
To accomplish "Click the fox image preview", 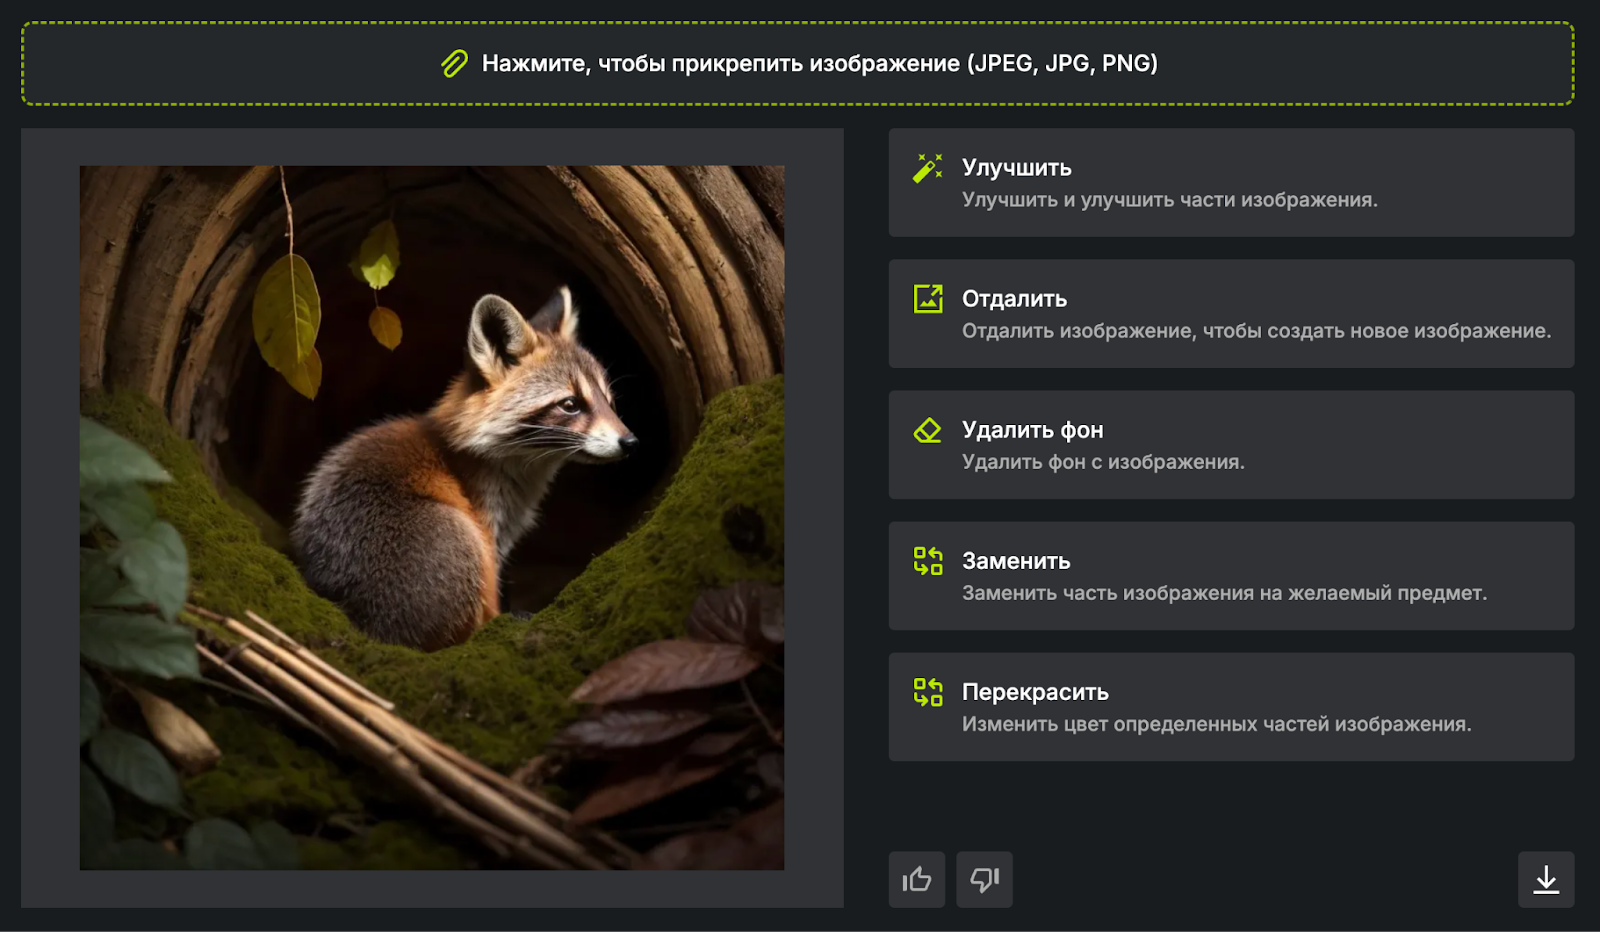I will pyautogui.click(x=432, y=517).
